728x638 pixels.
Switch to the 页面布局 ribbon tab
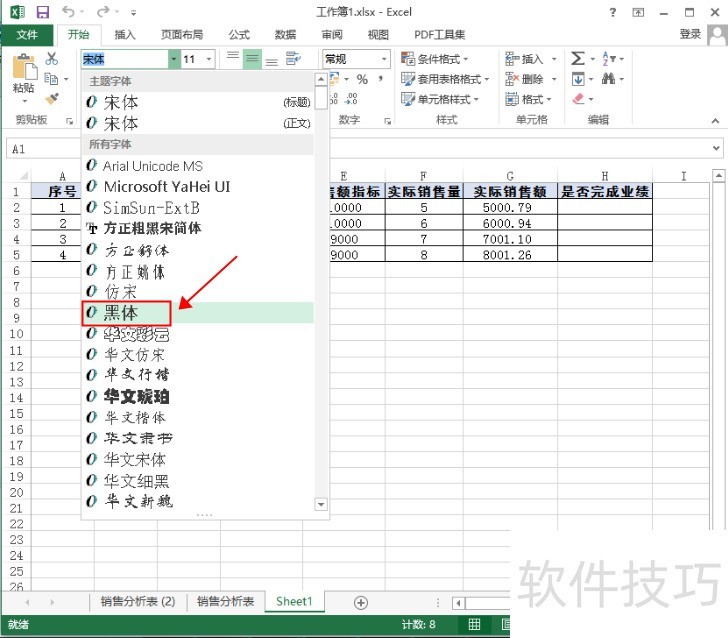pyautogui.click(x=182, y=35)
